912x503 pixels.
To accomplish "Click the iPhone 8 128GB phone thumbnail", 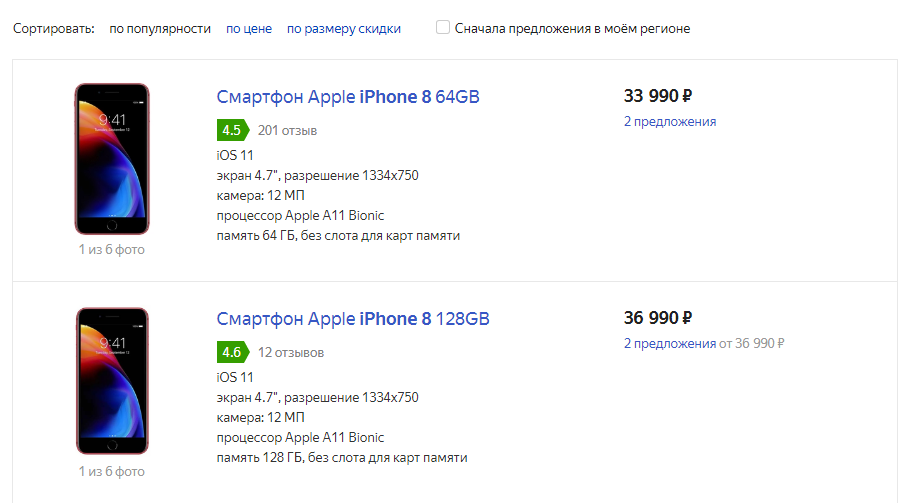I will click(112, 382).
